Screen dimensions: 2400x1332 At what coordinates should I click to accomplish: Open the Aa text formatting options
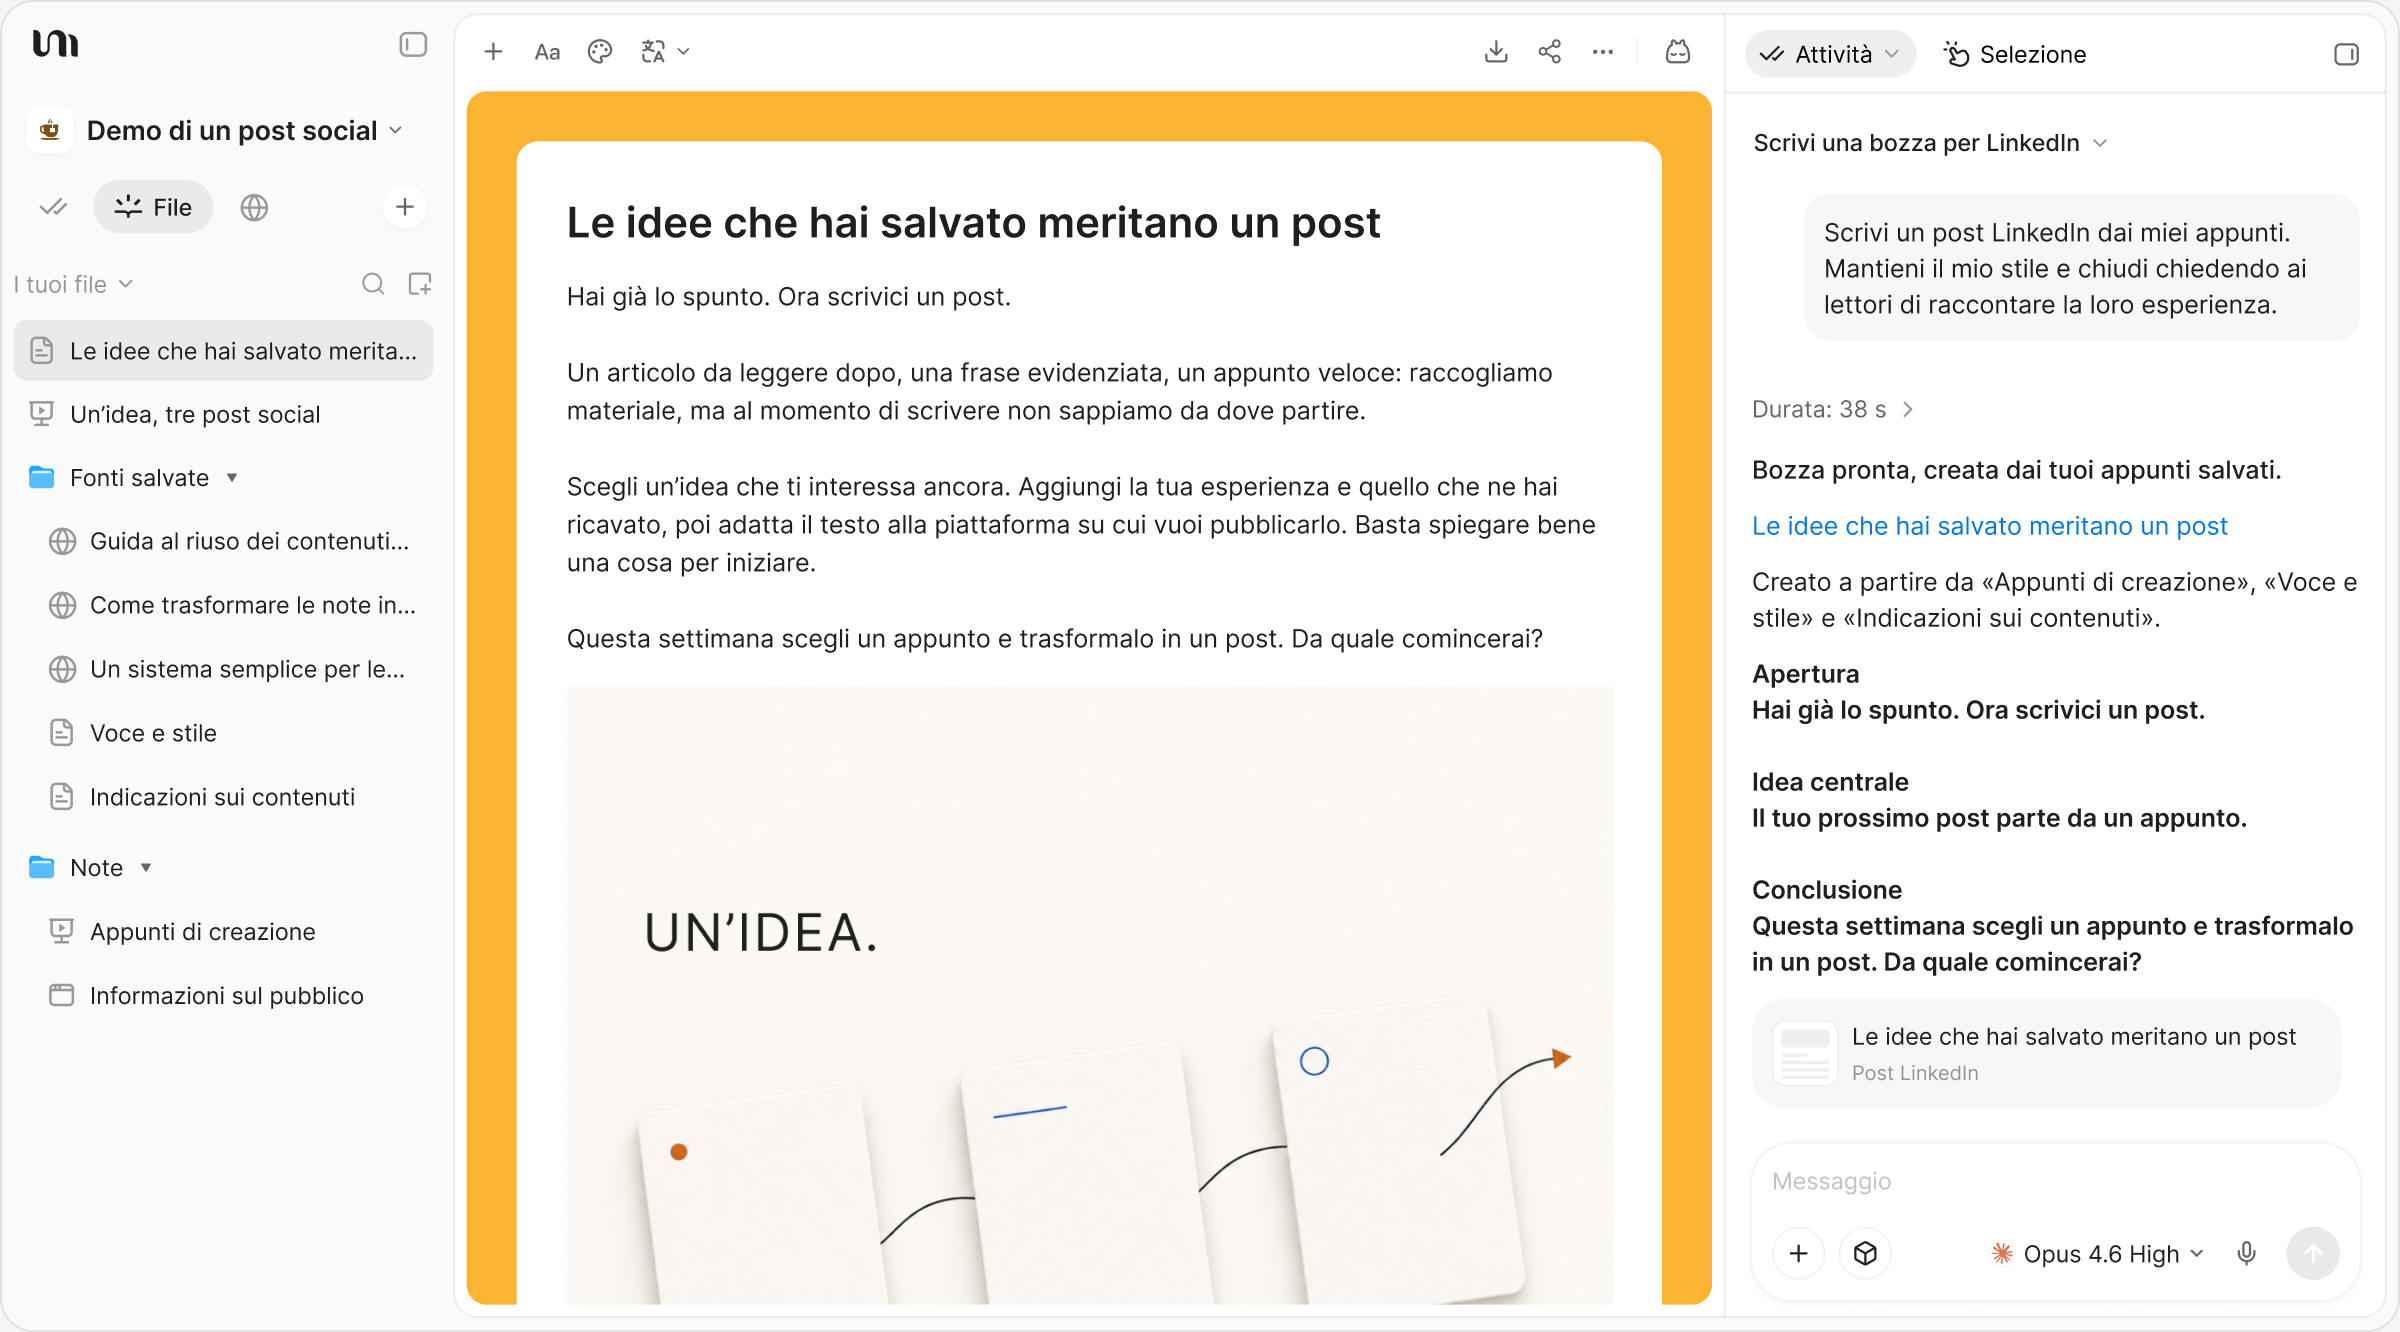tap(547, 52)
